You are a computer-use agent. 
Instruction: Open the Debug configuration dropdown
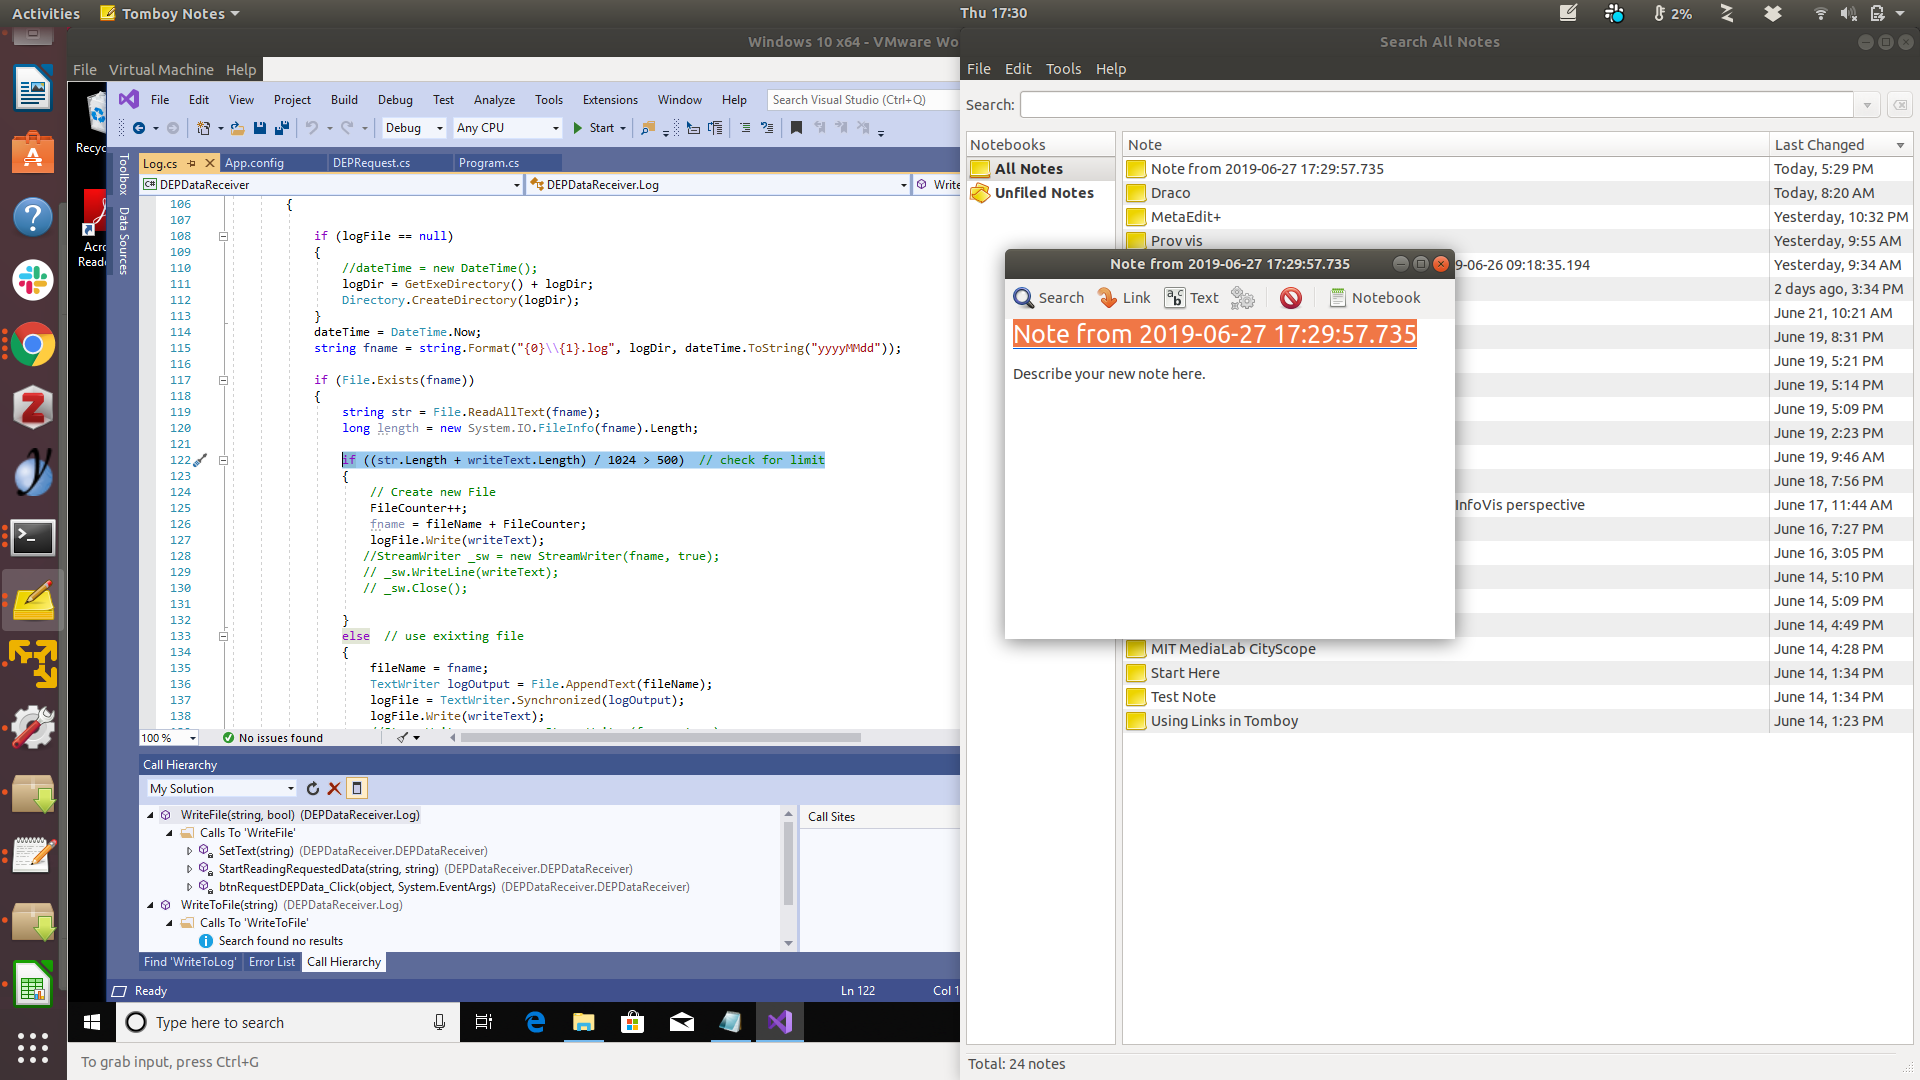click(x=414, y=128)
